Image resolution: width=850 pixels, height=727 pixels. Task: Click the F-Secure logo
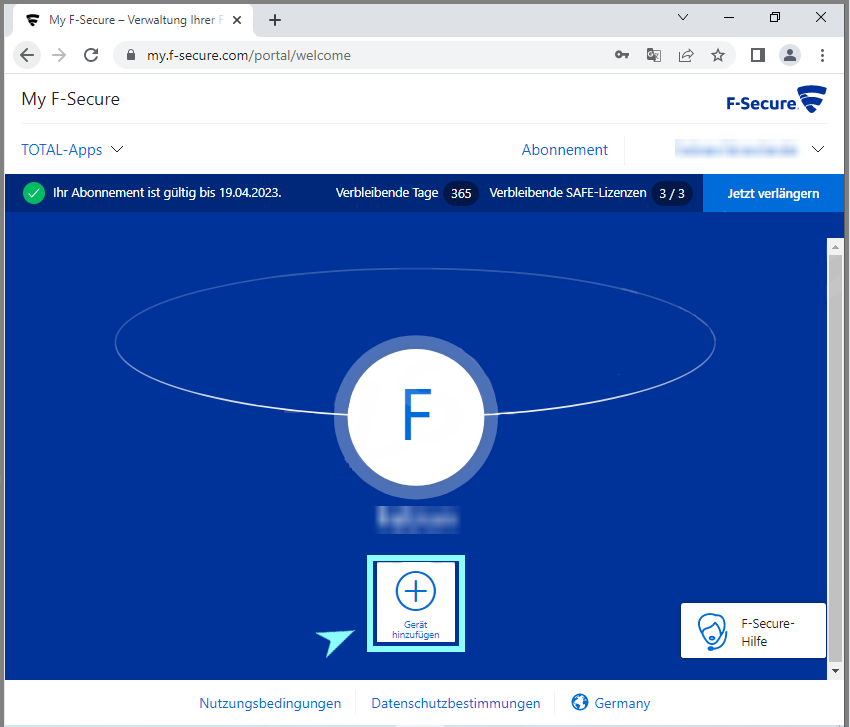[776, 99]
